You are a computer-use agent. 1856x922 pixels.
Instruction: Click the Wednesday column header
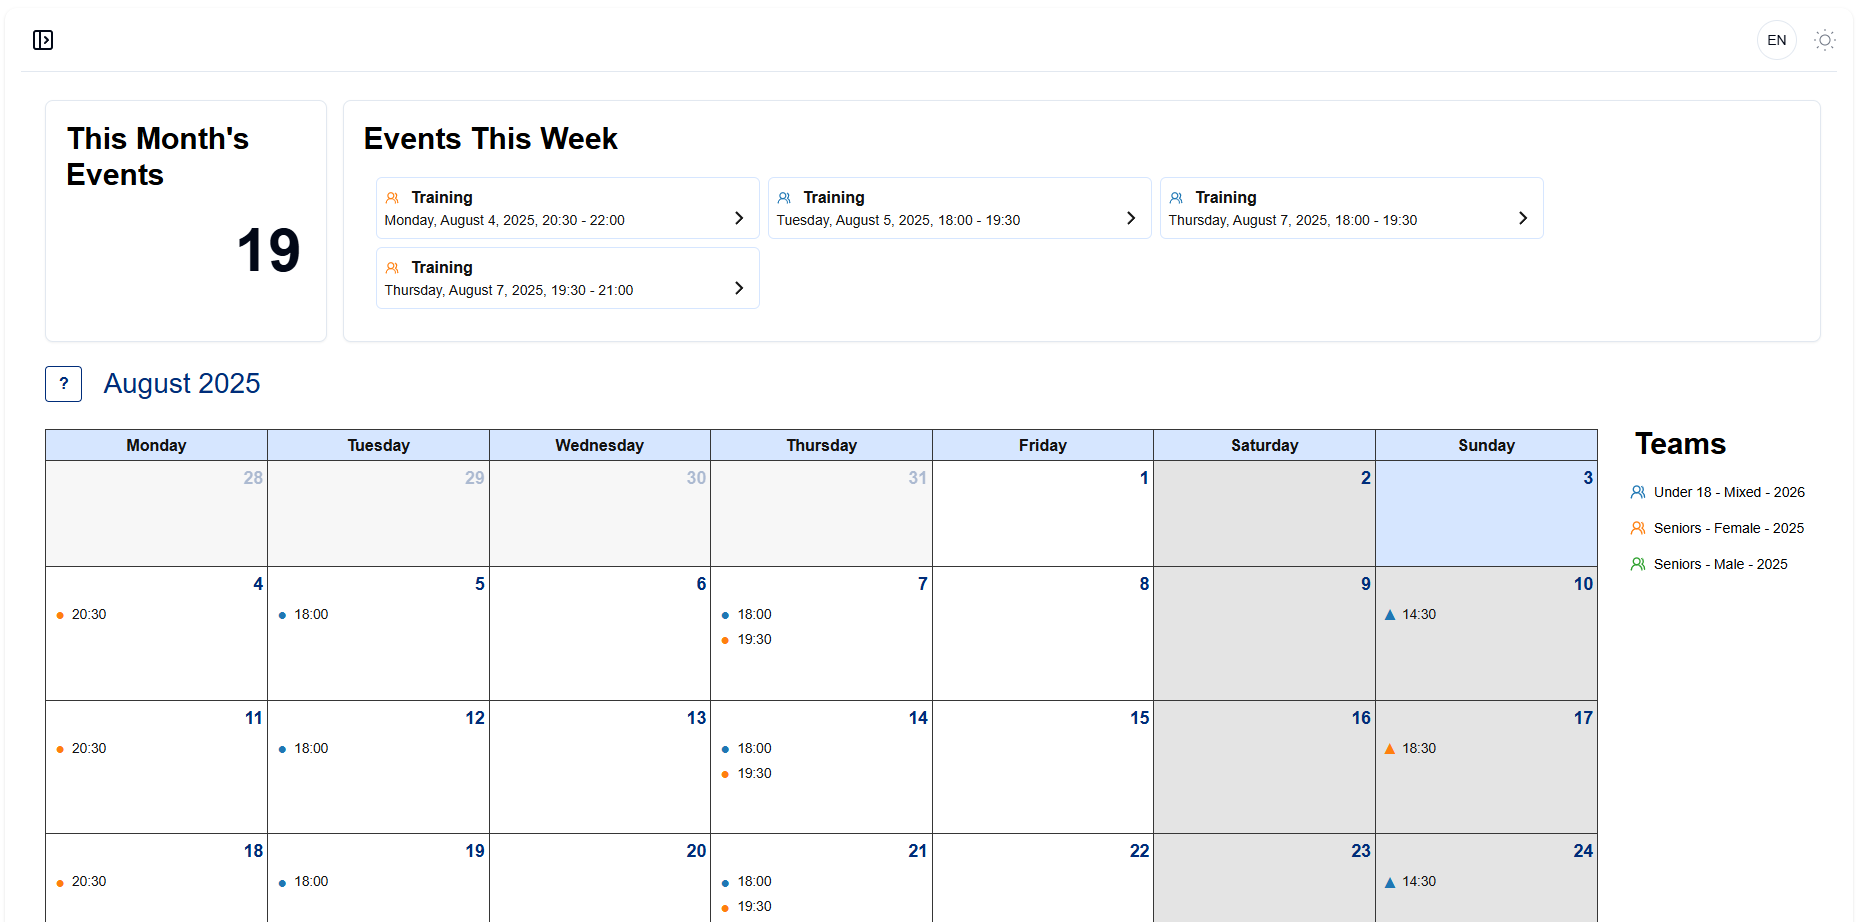click(x=599, y=445)
